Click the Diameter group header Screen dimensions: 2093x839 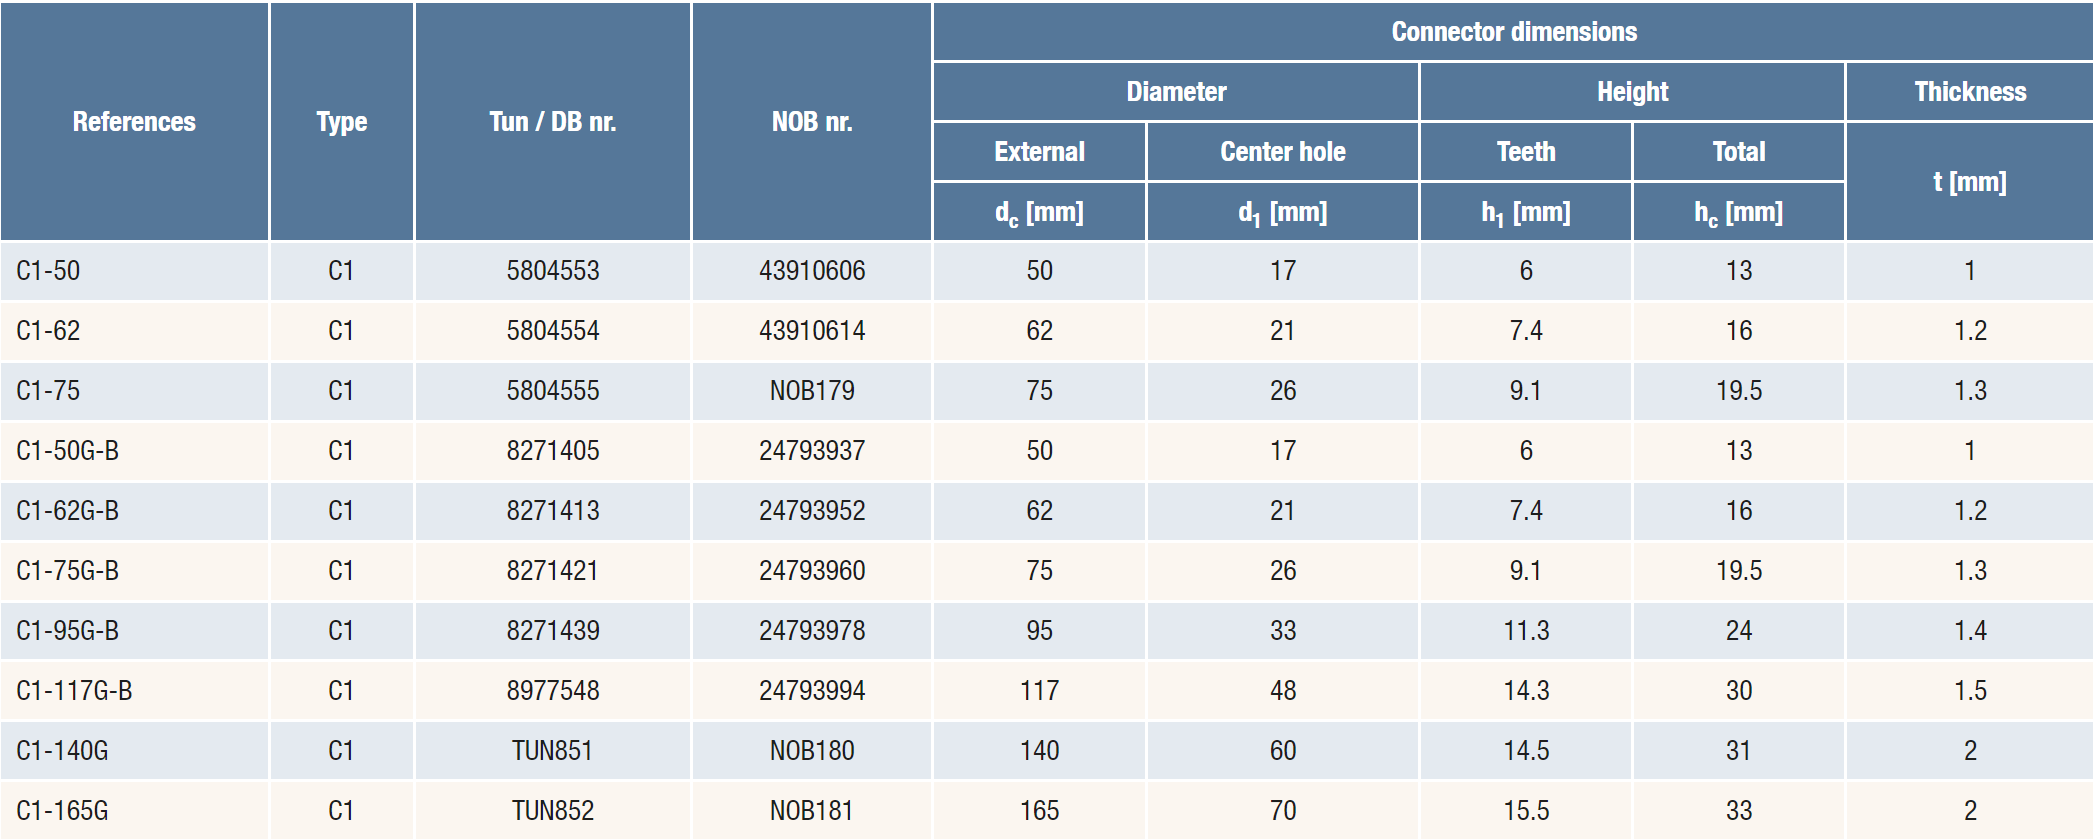click(x=1176, y=92)
